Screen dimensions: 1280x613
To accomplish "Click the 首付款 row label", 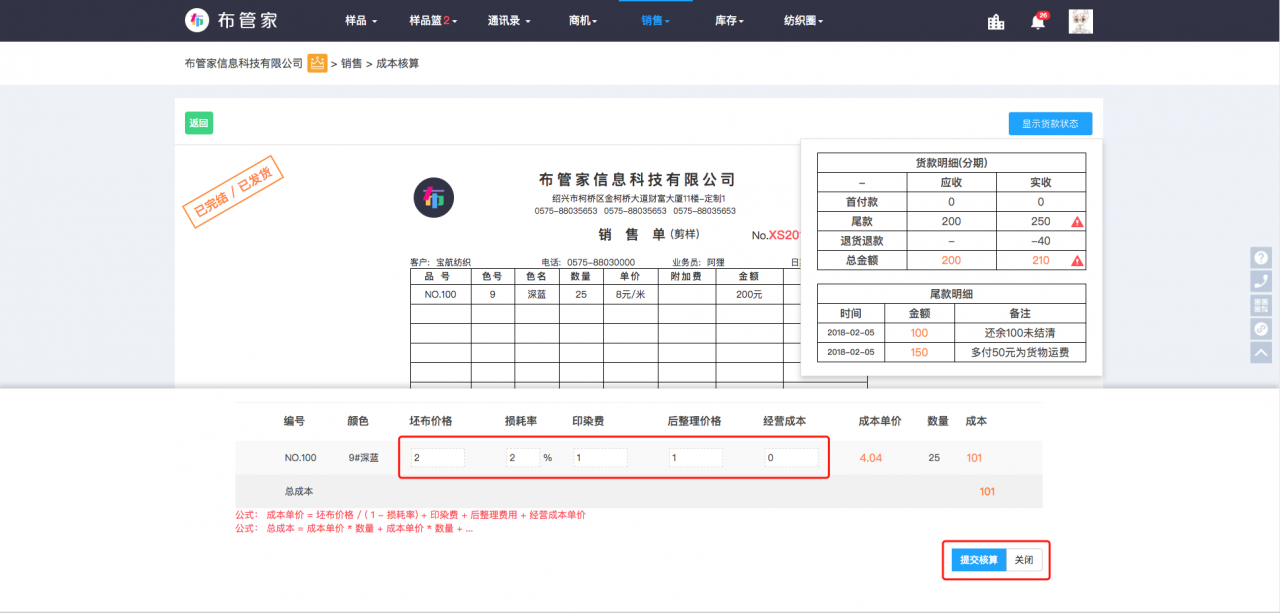I will pyautogui.click(x=862, y=202).
